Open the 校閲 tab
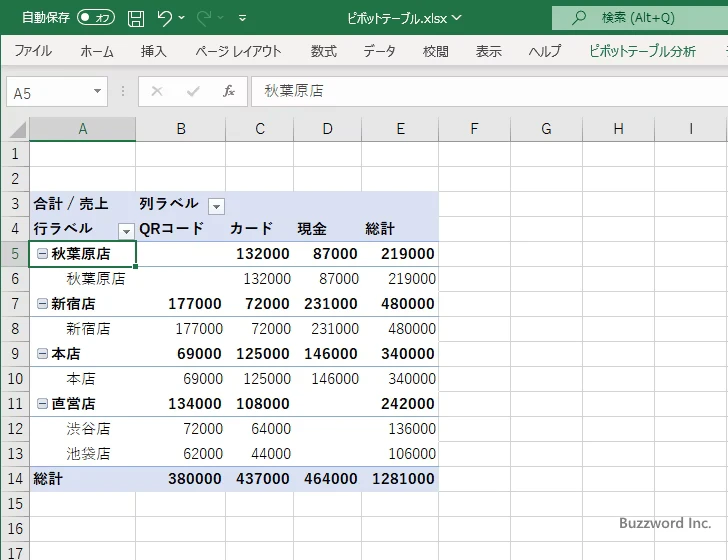728x560 pixels. pyautogui.click(x=436, y=51)
